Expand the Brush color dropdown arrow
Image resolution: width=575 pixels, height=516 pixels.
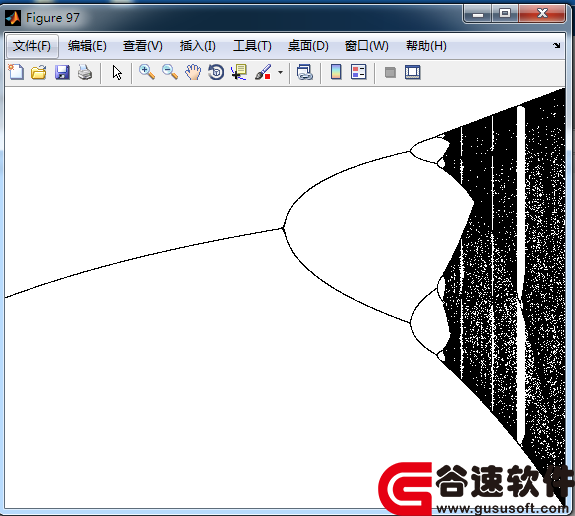click(280, 73)
